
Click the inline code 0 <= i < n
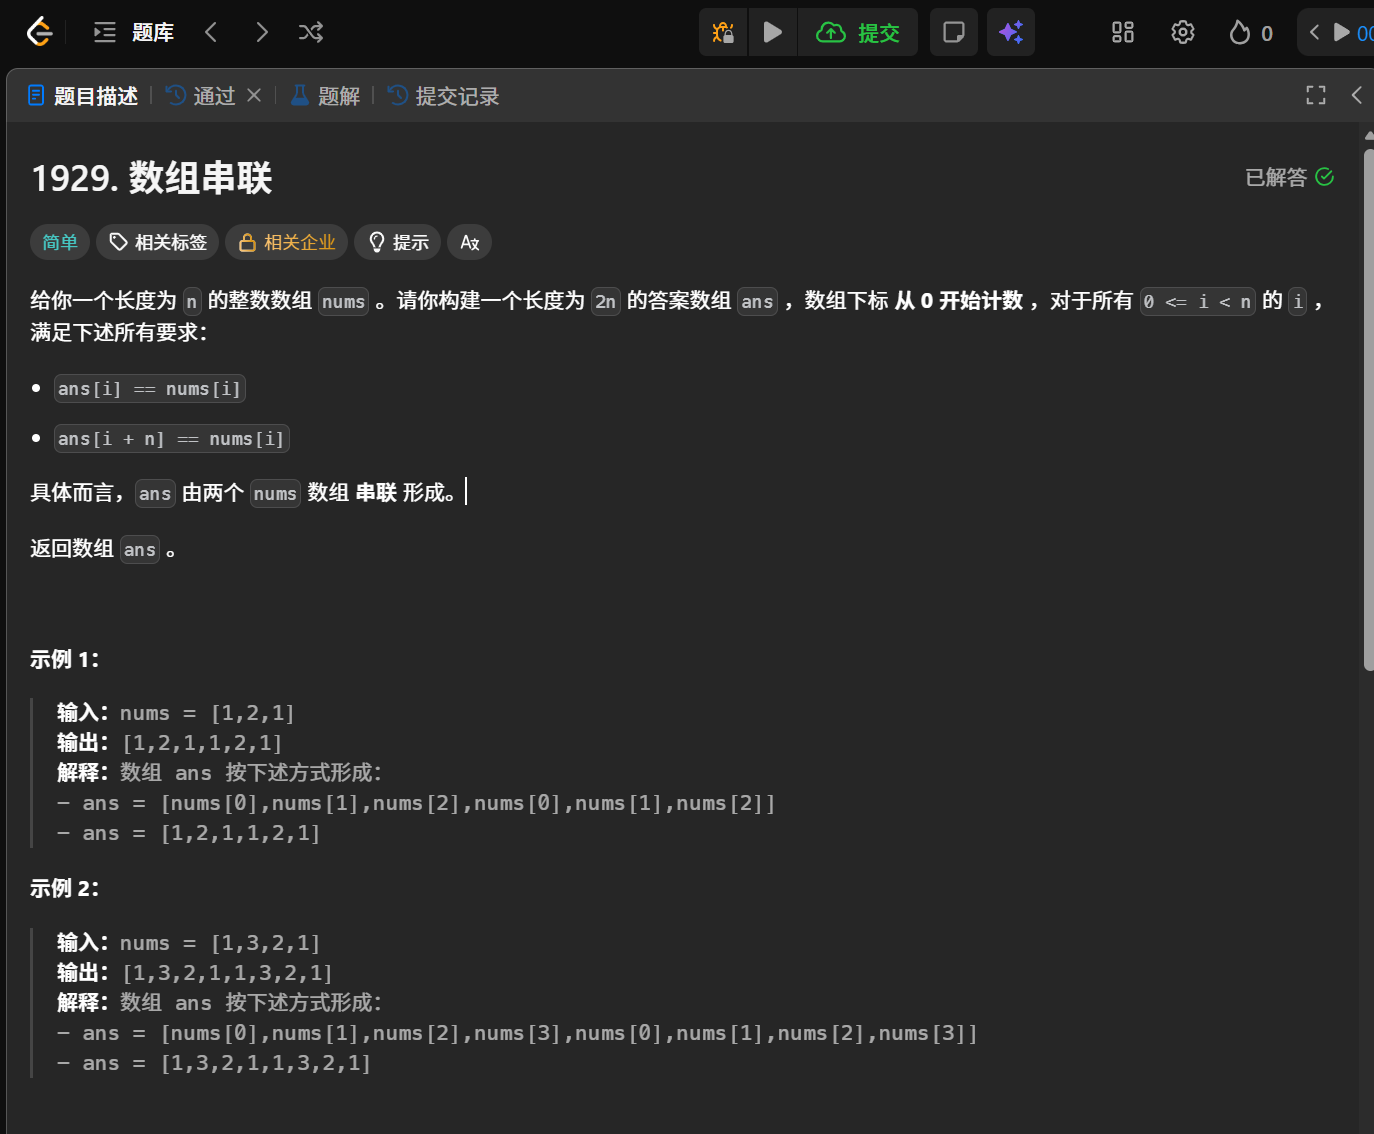[x=1198, y=301]
